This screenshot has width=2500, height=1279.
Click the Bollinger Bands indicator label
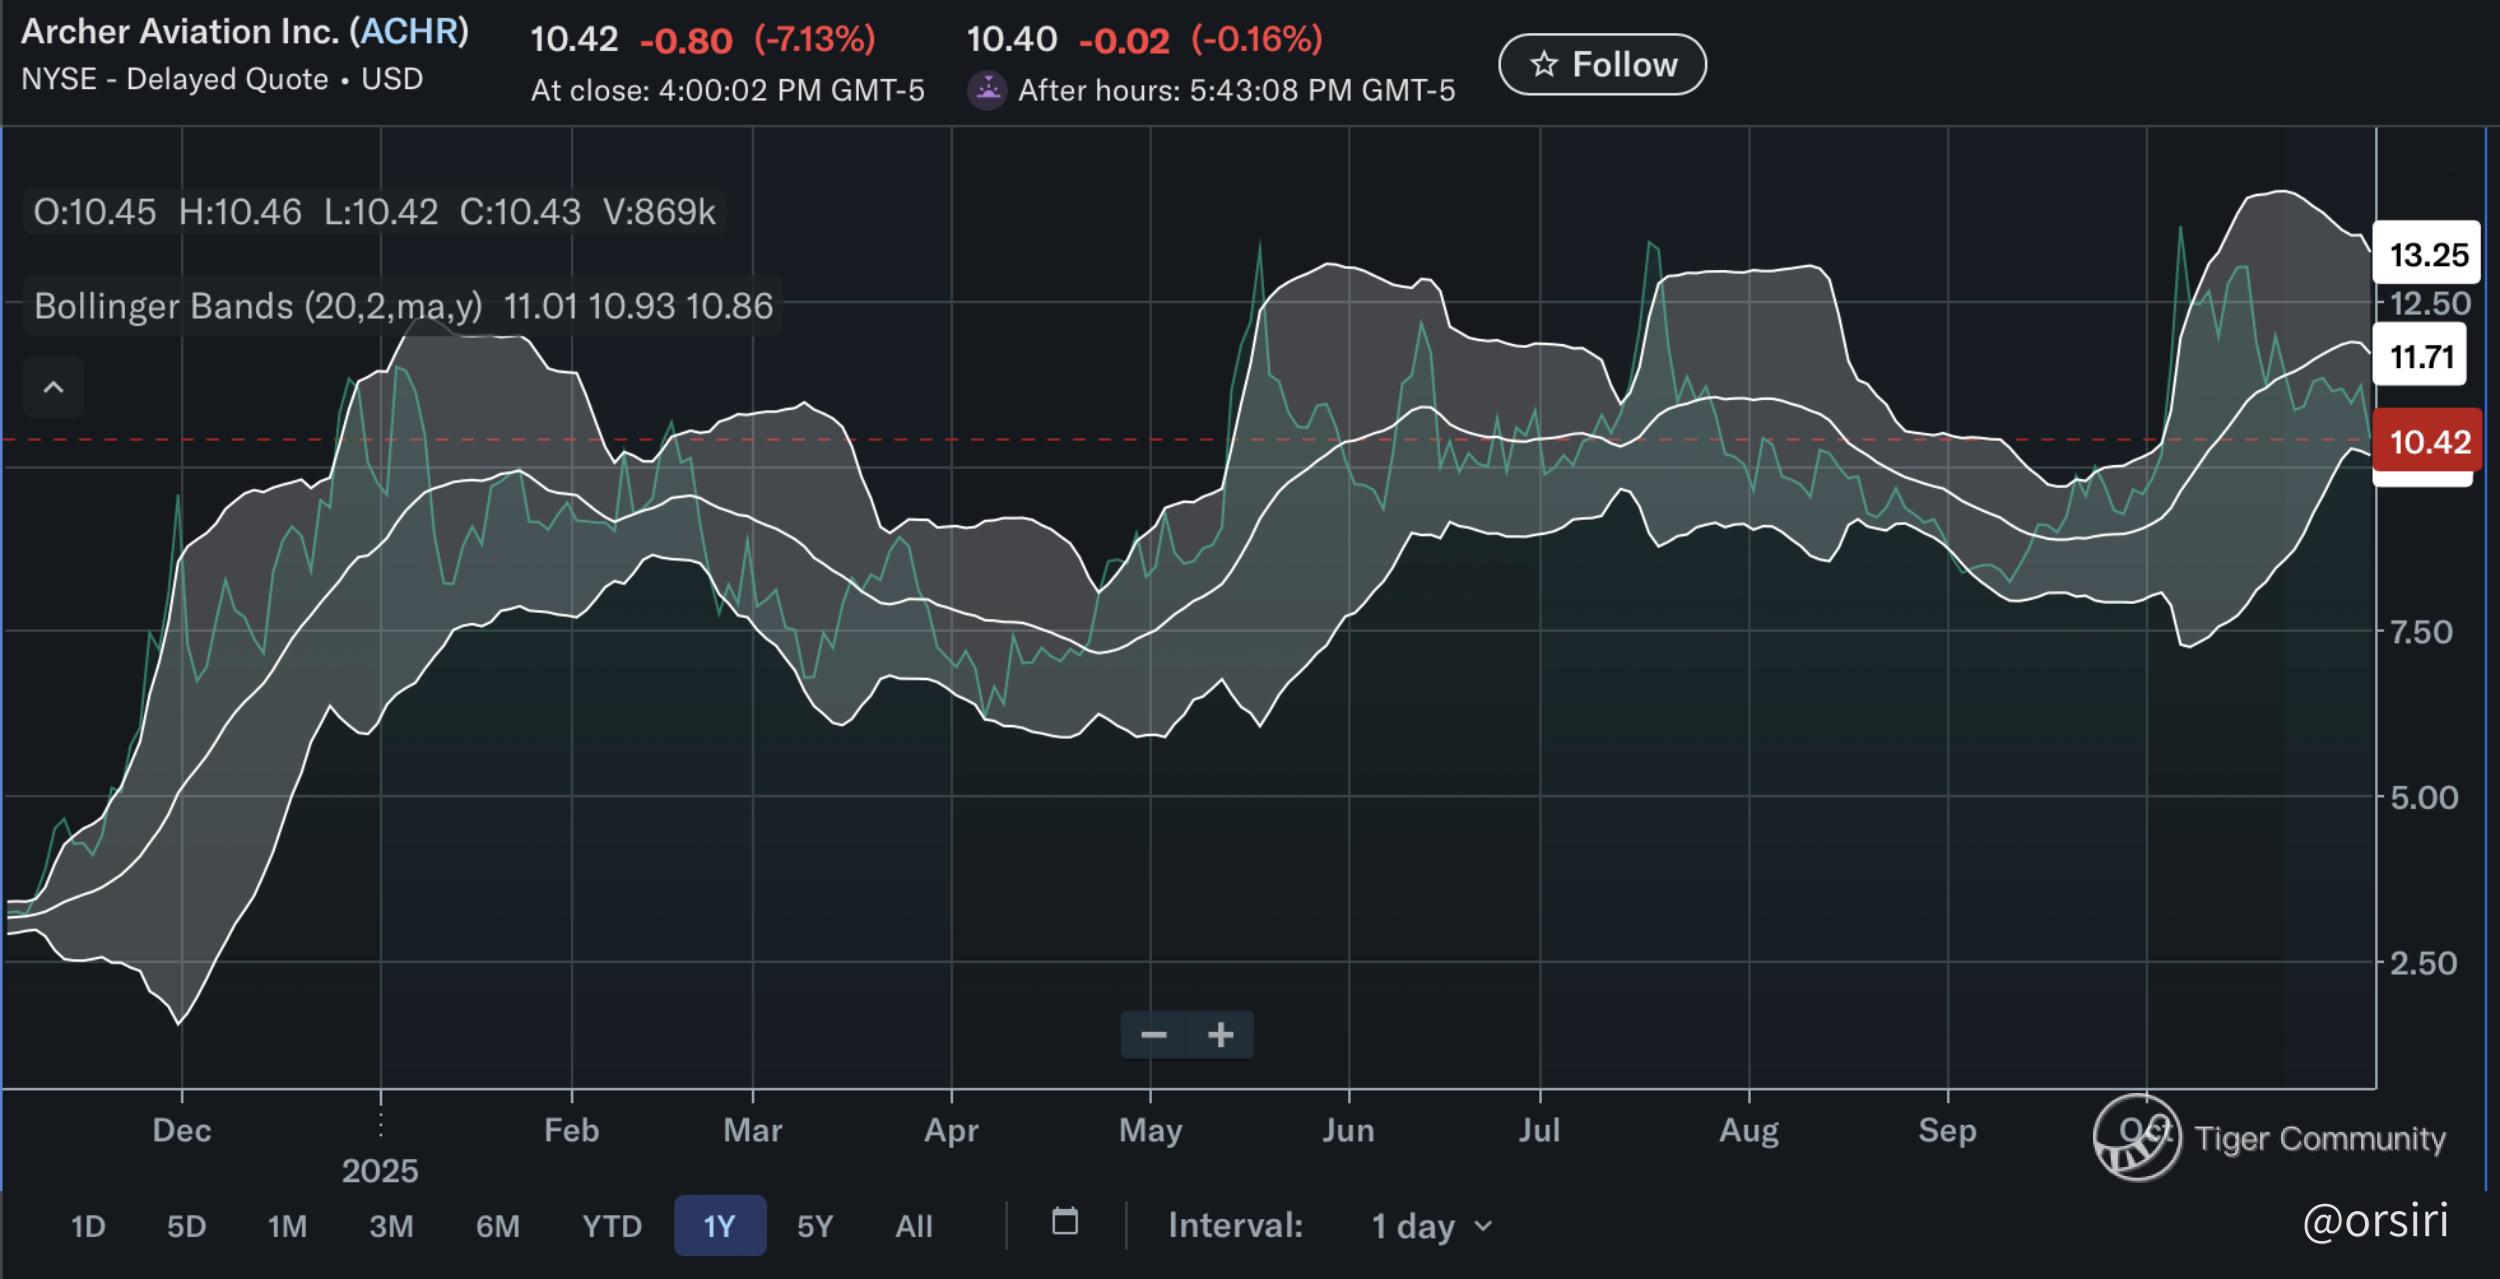[258, 306]
